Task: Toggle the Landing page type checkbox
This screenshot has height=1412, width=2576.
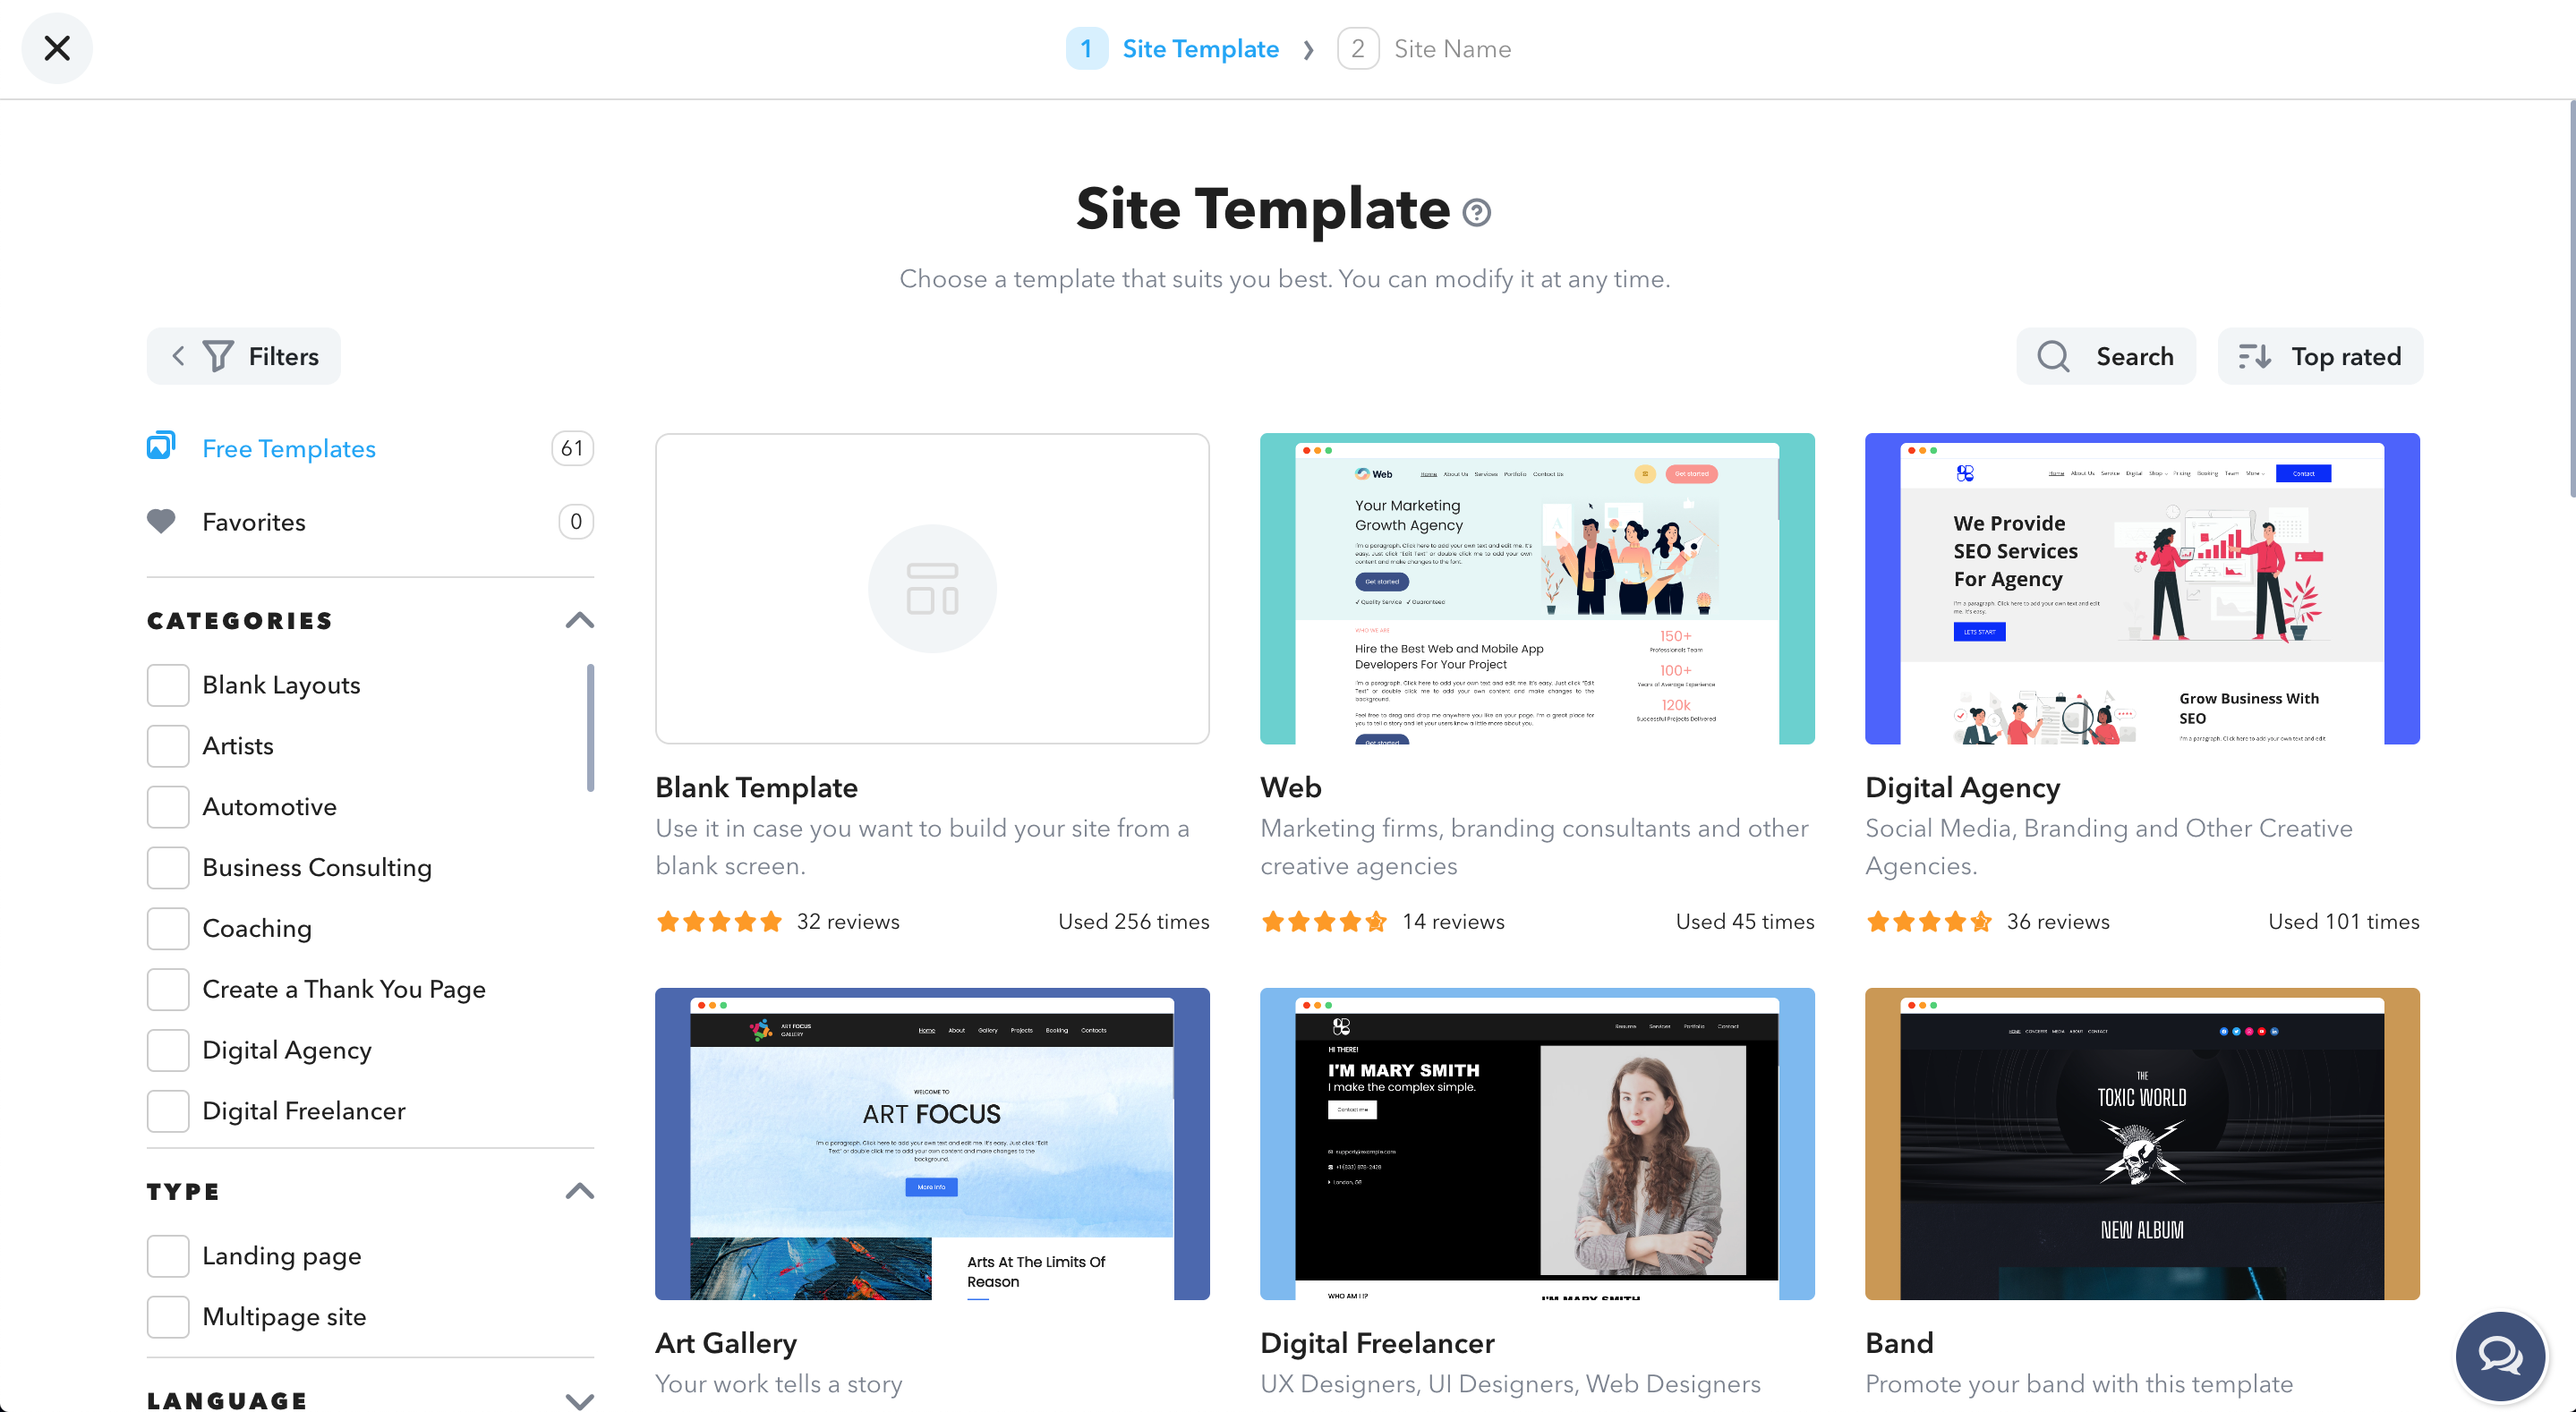Action: point(167,1255)
